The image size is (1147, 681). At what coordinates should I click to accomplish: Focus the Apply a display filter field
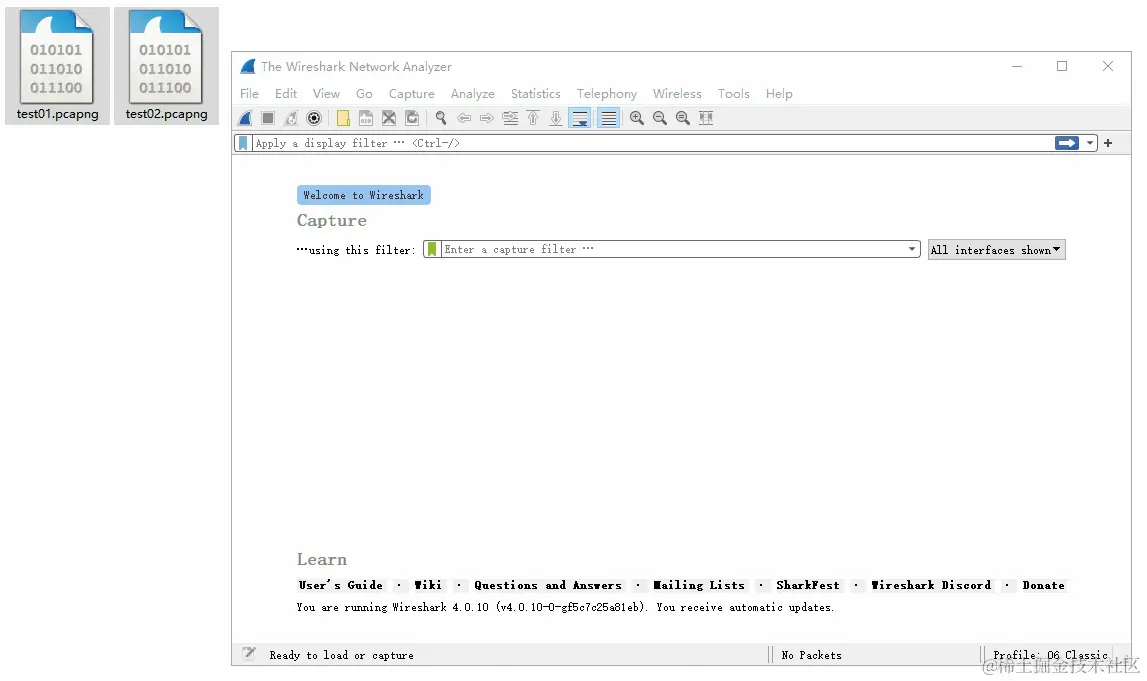(x=651, y=143)
